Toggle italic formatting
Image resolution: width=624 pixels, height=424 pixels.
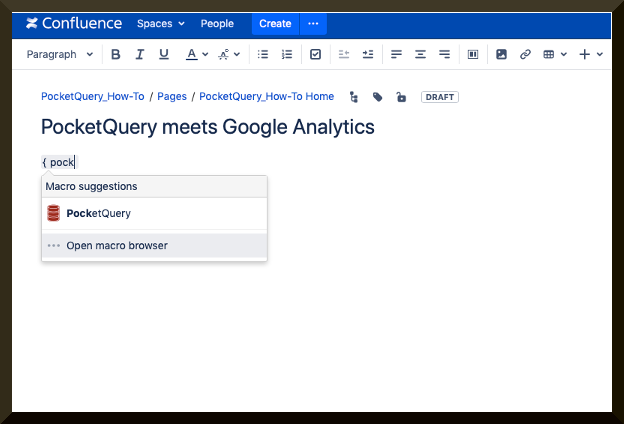pyautogui.click(x=139, y=54)
